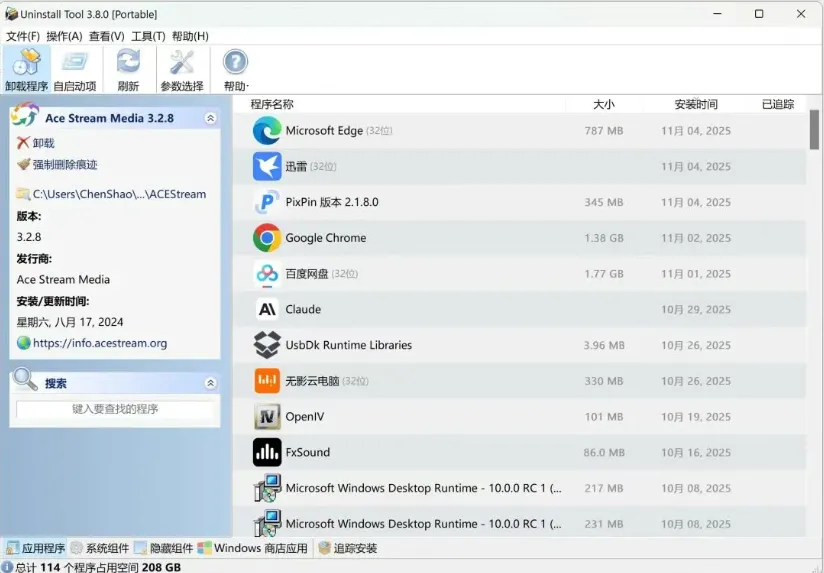This screenshot has height=573, width=824.
Task: Click the program list vertical scrollbar thumb
Action: [x=814, y=129]
